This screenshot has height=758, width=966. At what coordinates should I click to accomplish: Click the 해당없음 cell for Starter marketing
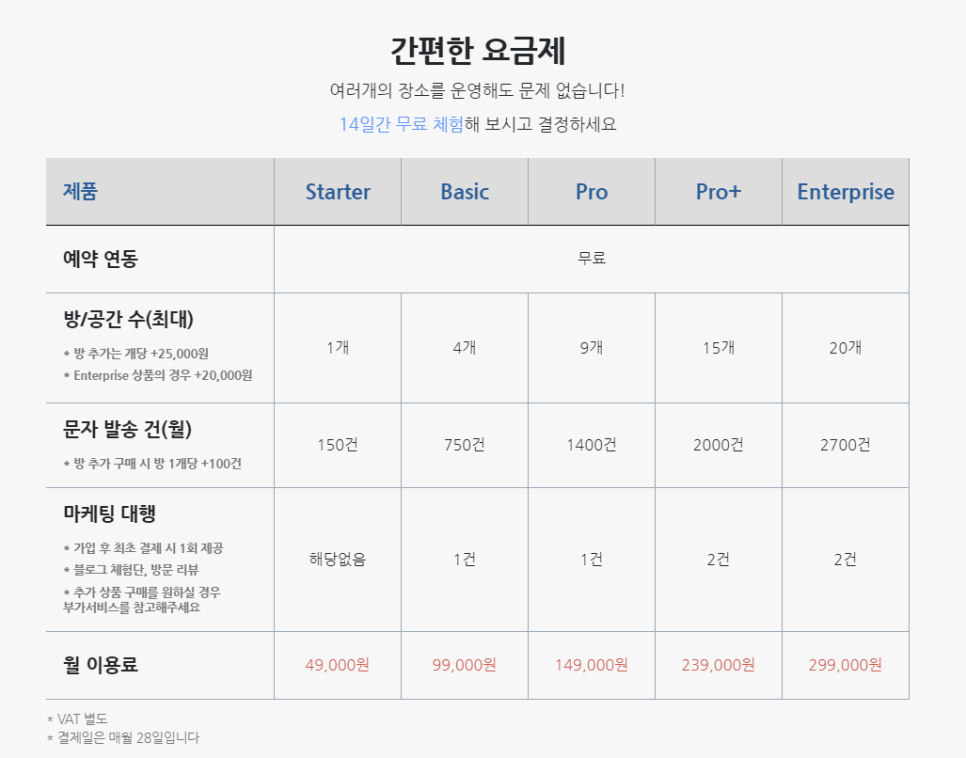(338, 559)
